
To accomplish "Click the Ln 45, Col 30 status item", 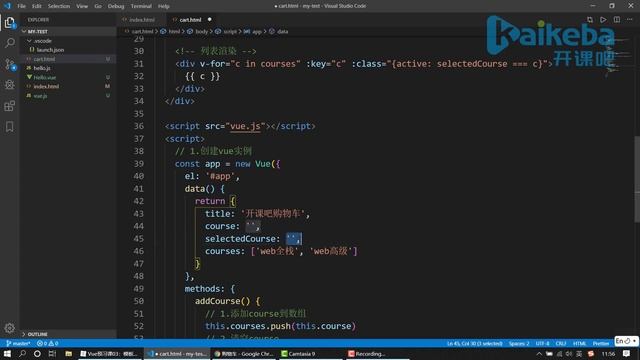I will click(x=474, y=344).
